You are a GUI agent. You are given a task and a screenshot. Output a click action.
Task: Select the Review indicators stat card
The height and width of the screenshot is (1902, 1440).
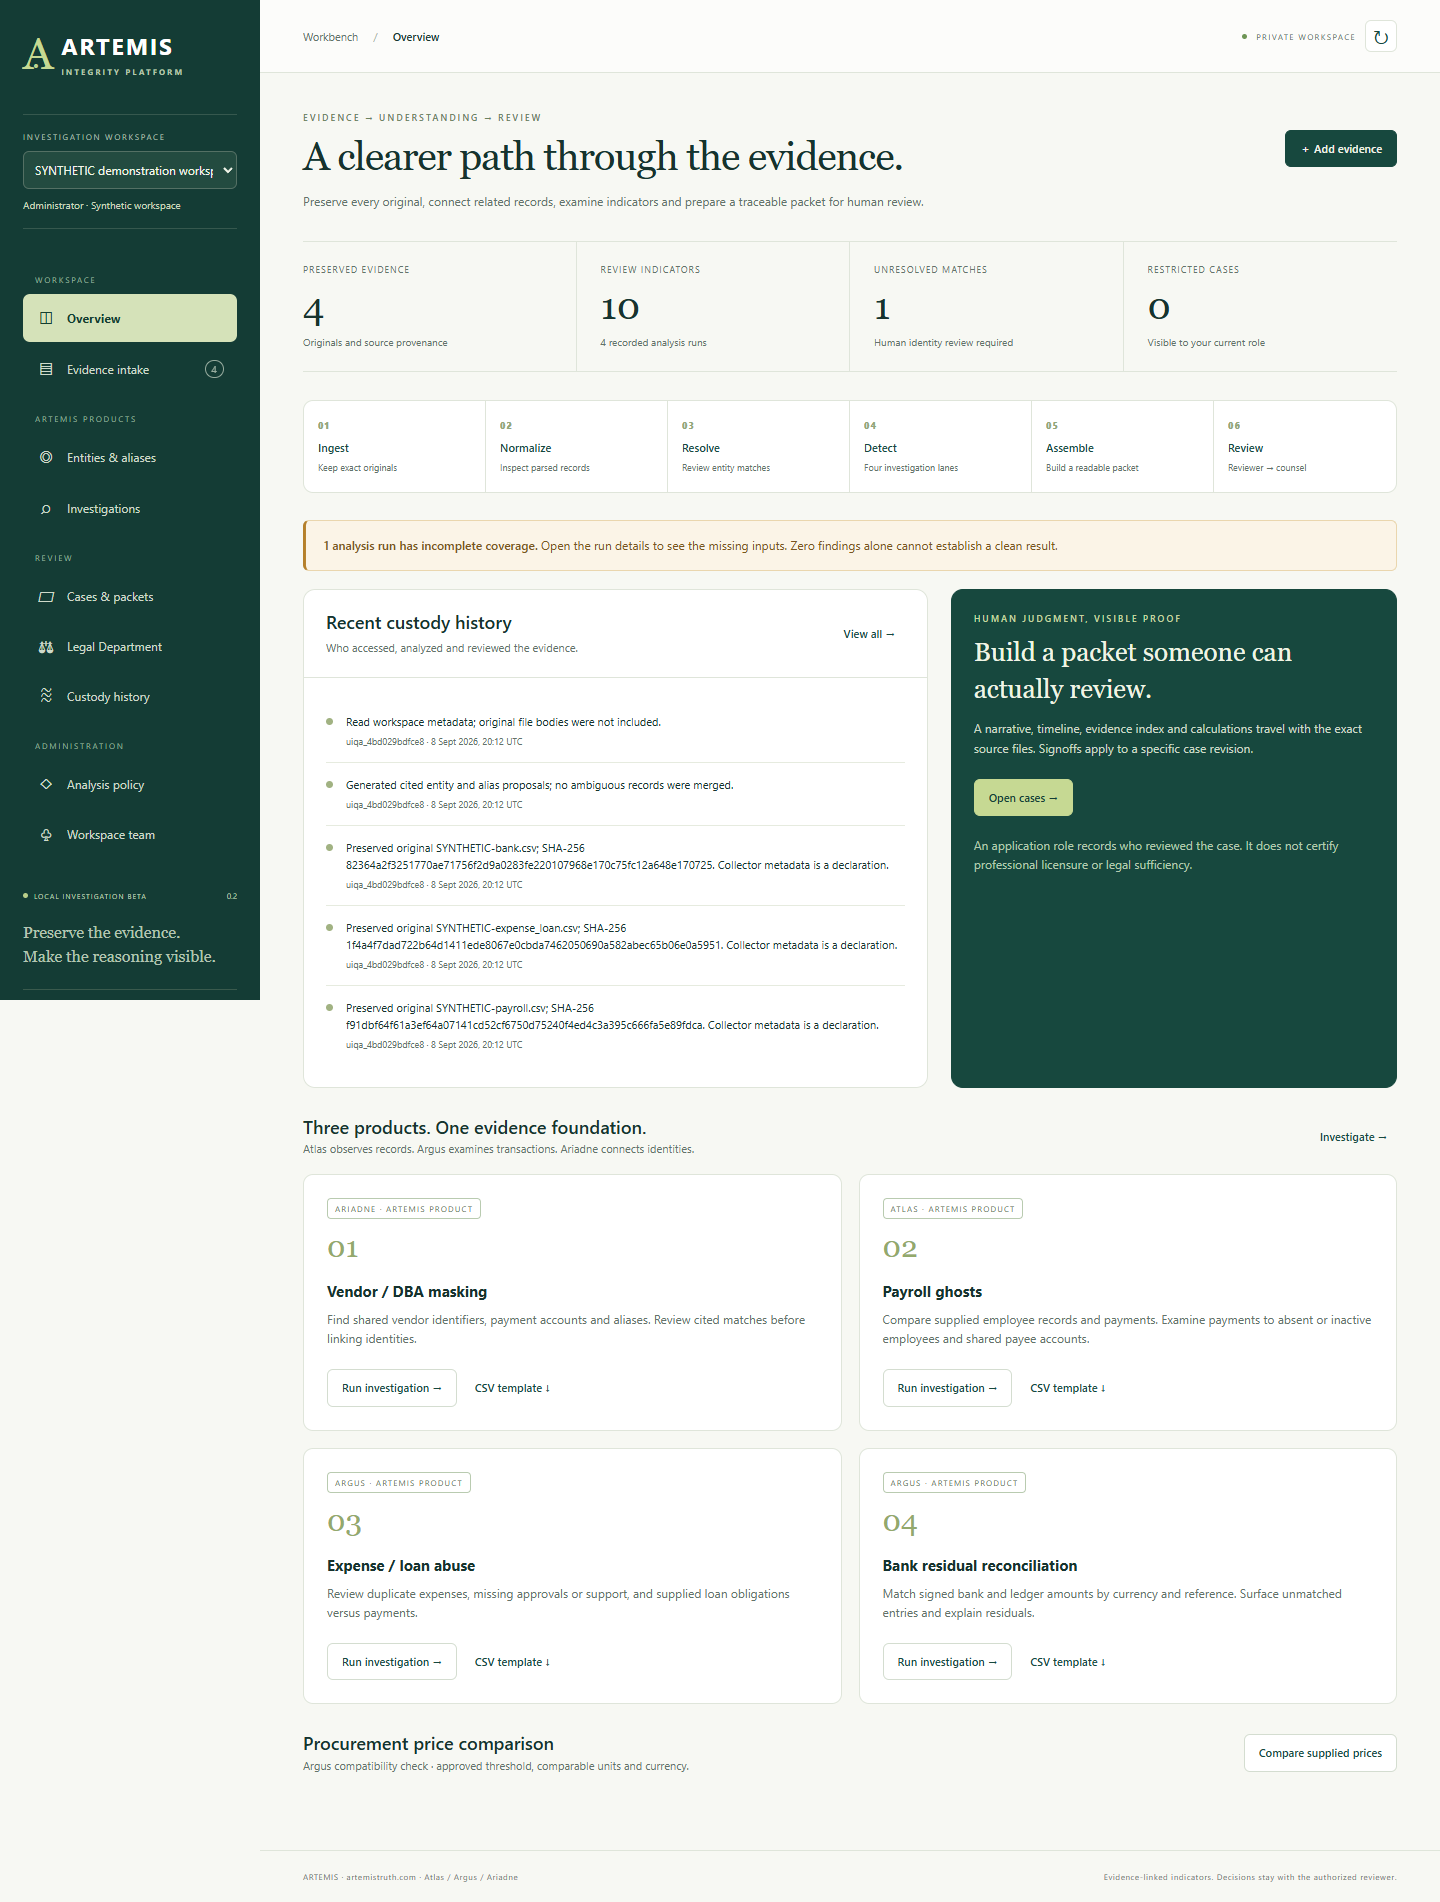713,307
